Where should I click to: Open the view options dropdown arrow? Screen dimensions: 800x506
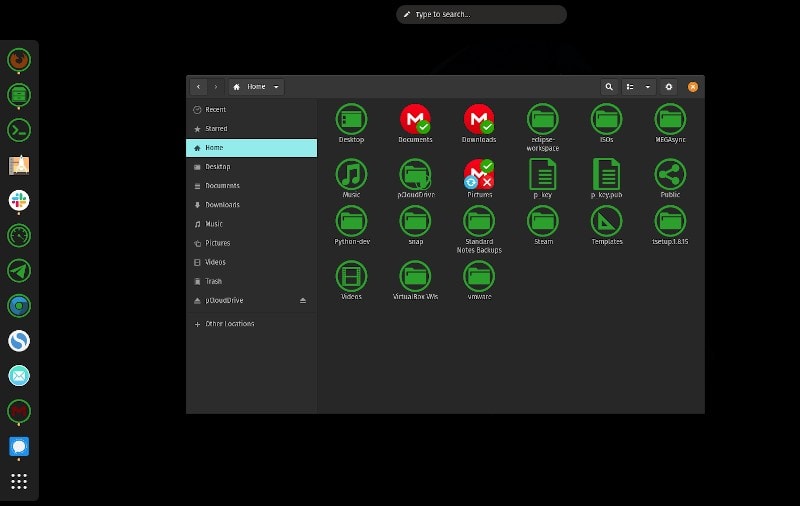[647, 87]
